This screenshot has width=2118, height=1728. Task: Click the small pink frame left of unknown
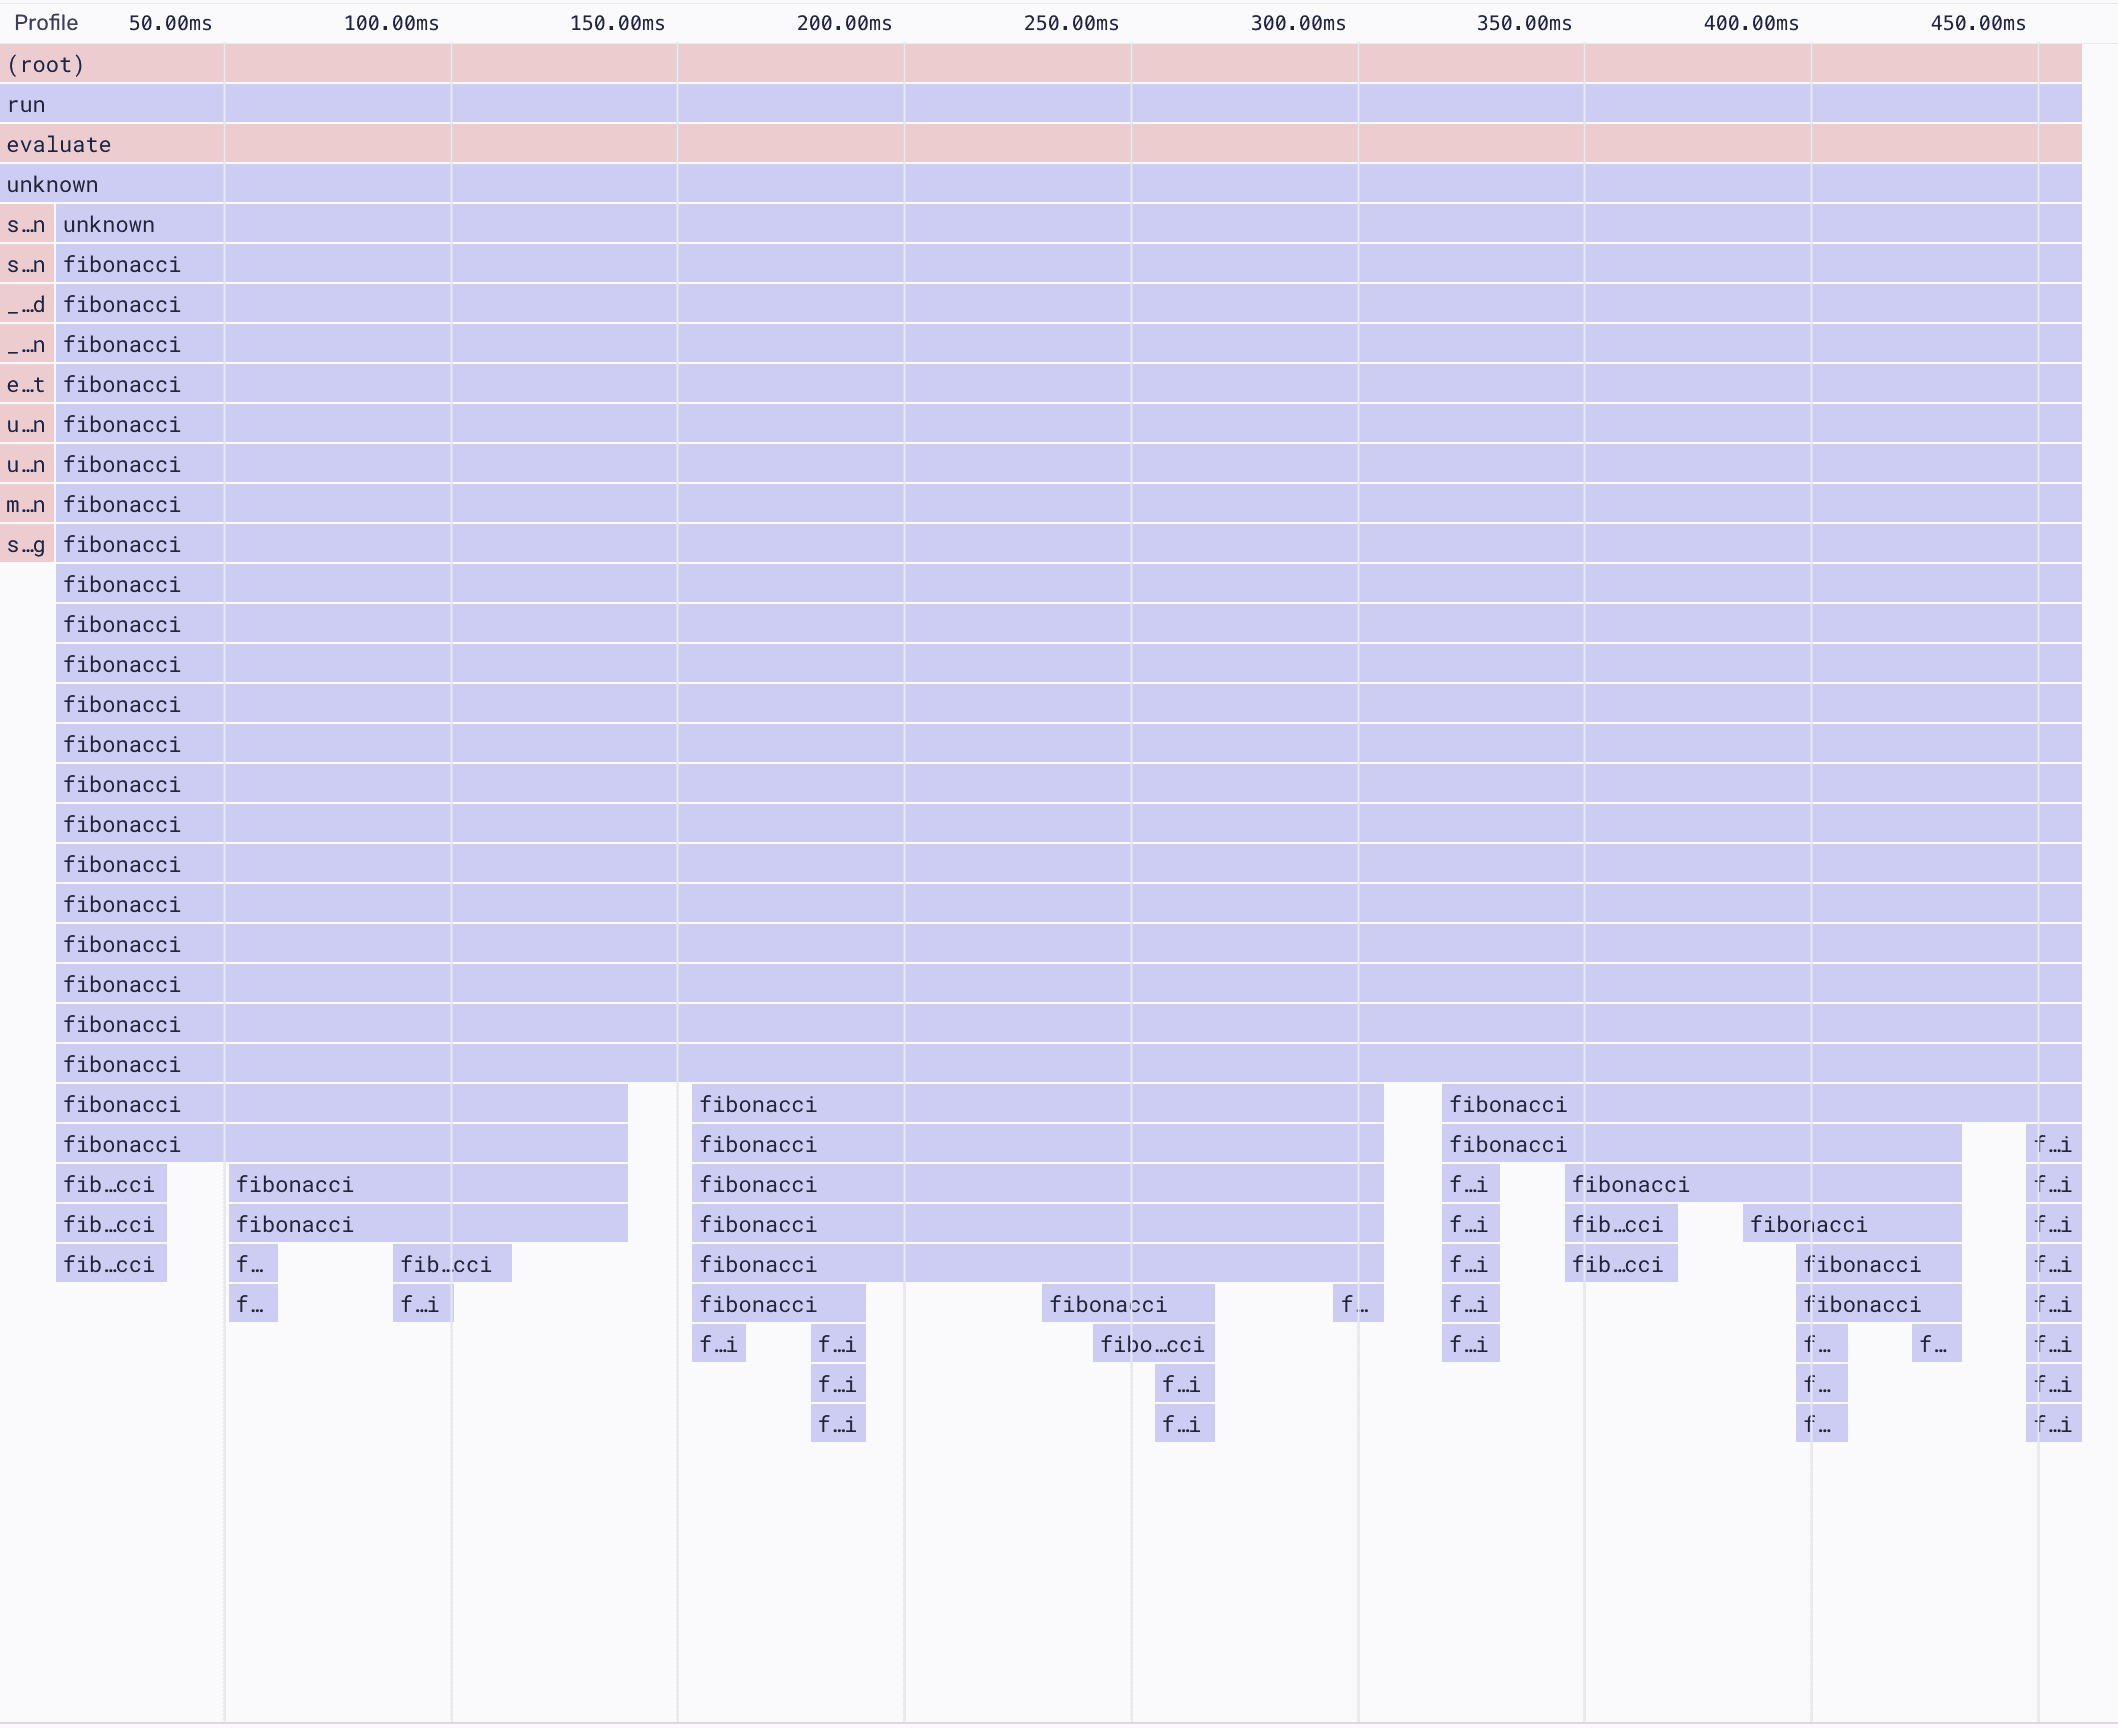26,224
